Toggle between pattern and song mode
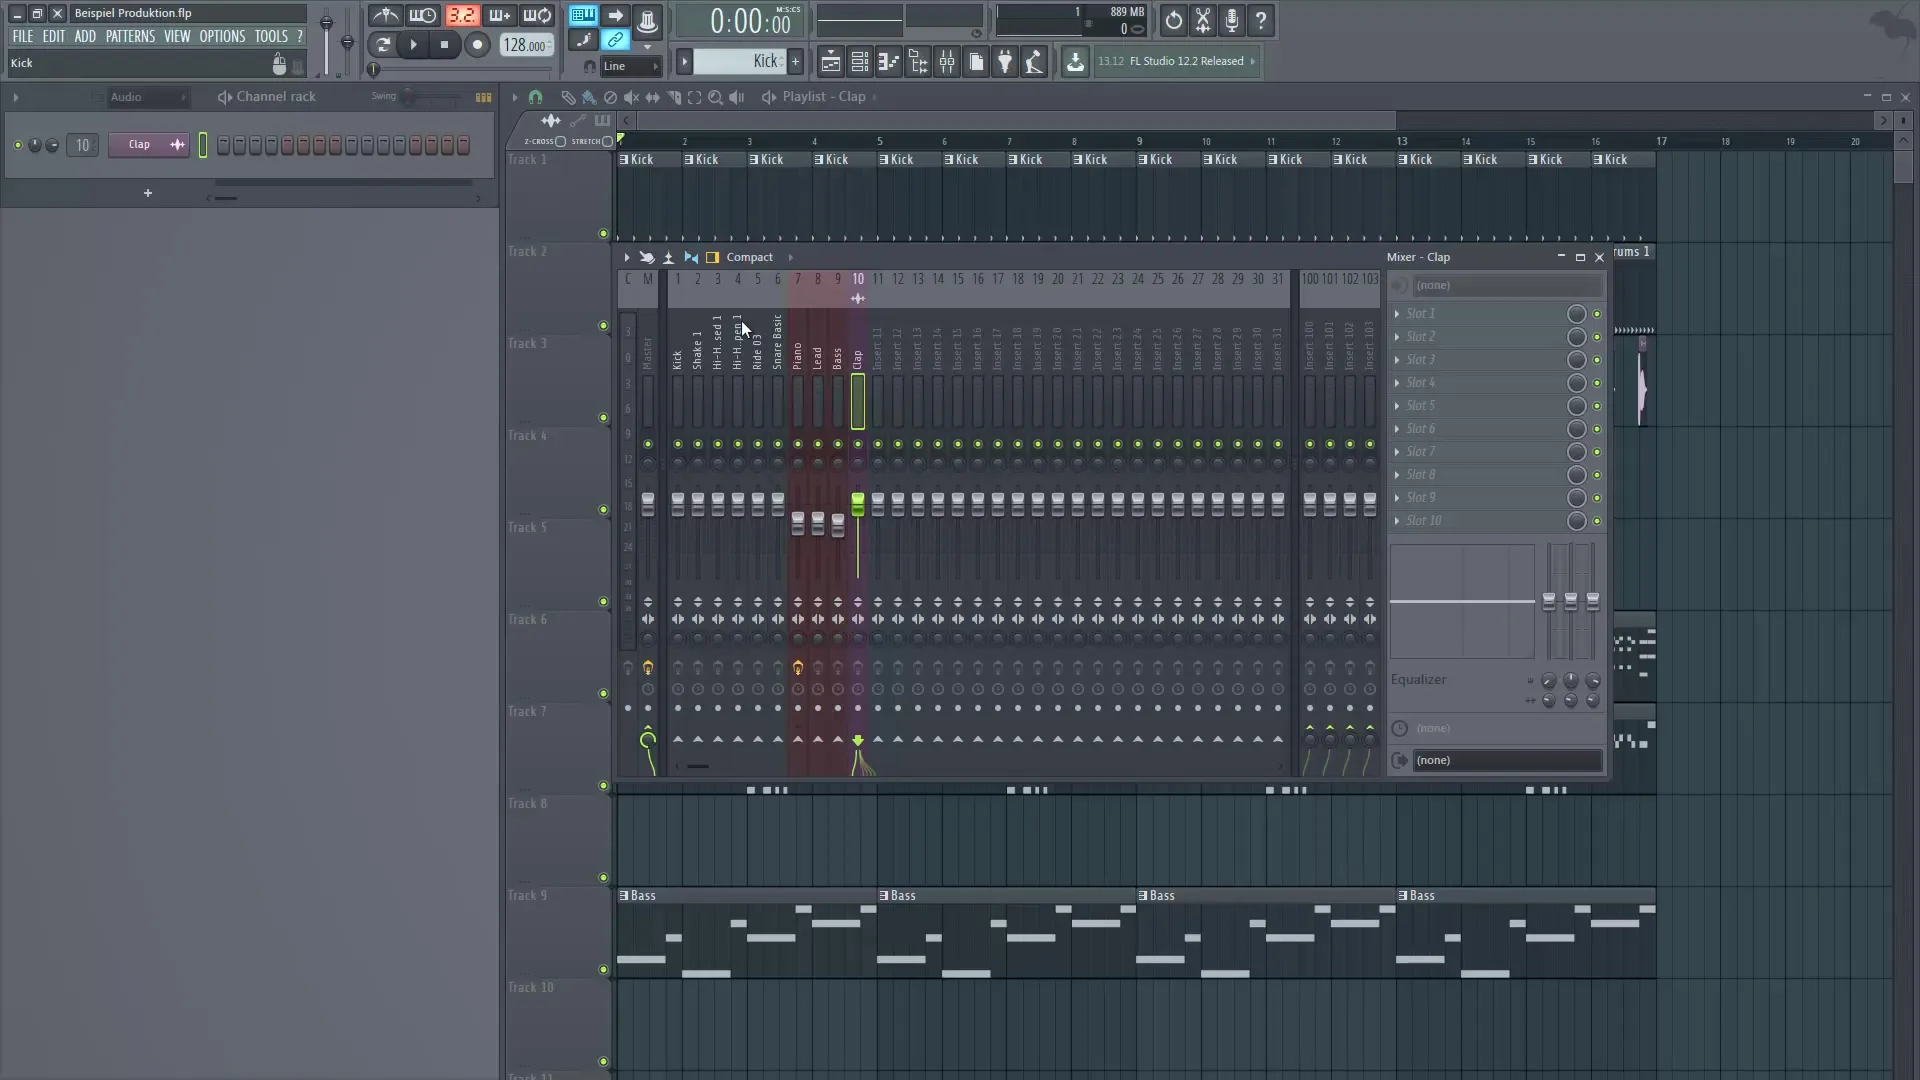 point(583,15)
